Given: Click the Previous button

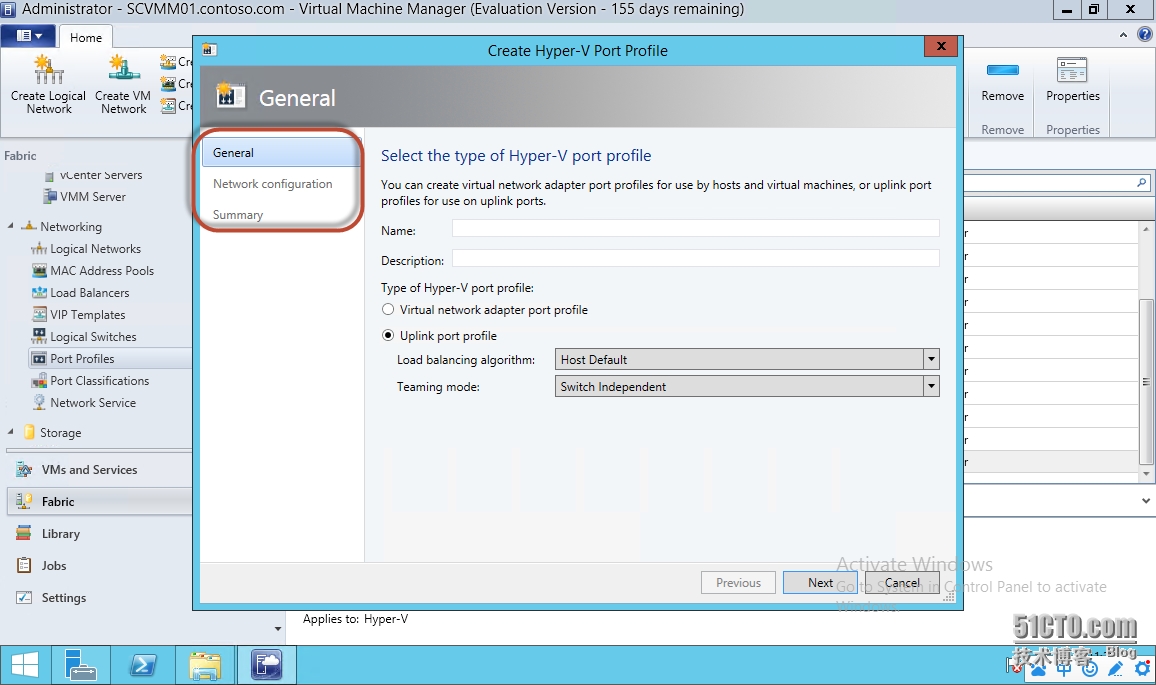Looking at the screenshot, I should pos(738,583).
